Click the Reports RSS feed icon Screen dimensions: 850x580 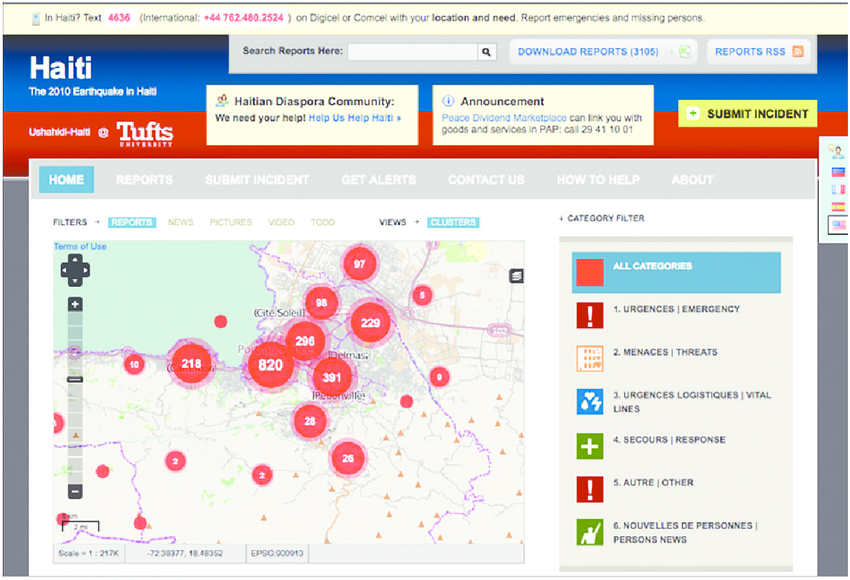click(x=797, y=51)
